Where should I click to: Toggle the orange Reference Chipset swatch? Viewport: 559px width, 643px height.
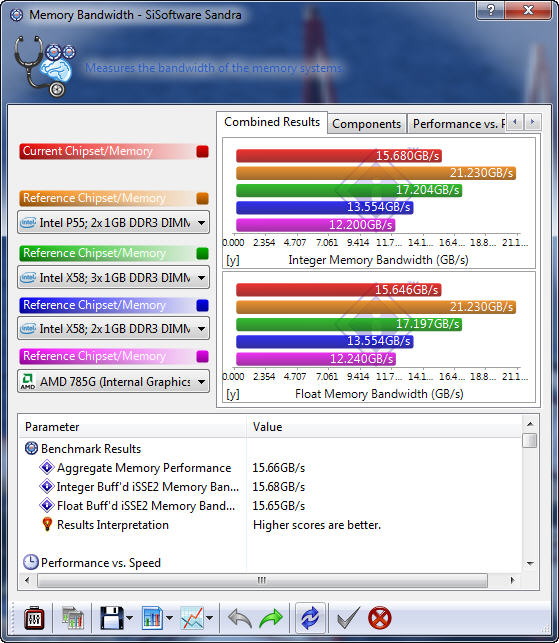coord(203,198)
